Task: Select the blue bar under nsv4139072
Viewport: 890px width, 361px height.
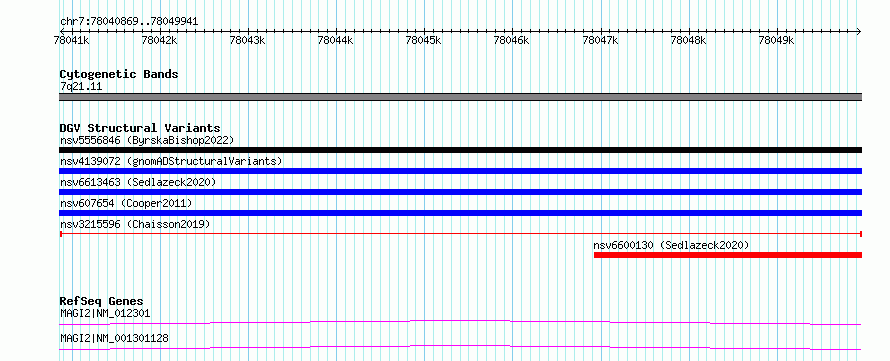Action: 460,171
